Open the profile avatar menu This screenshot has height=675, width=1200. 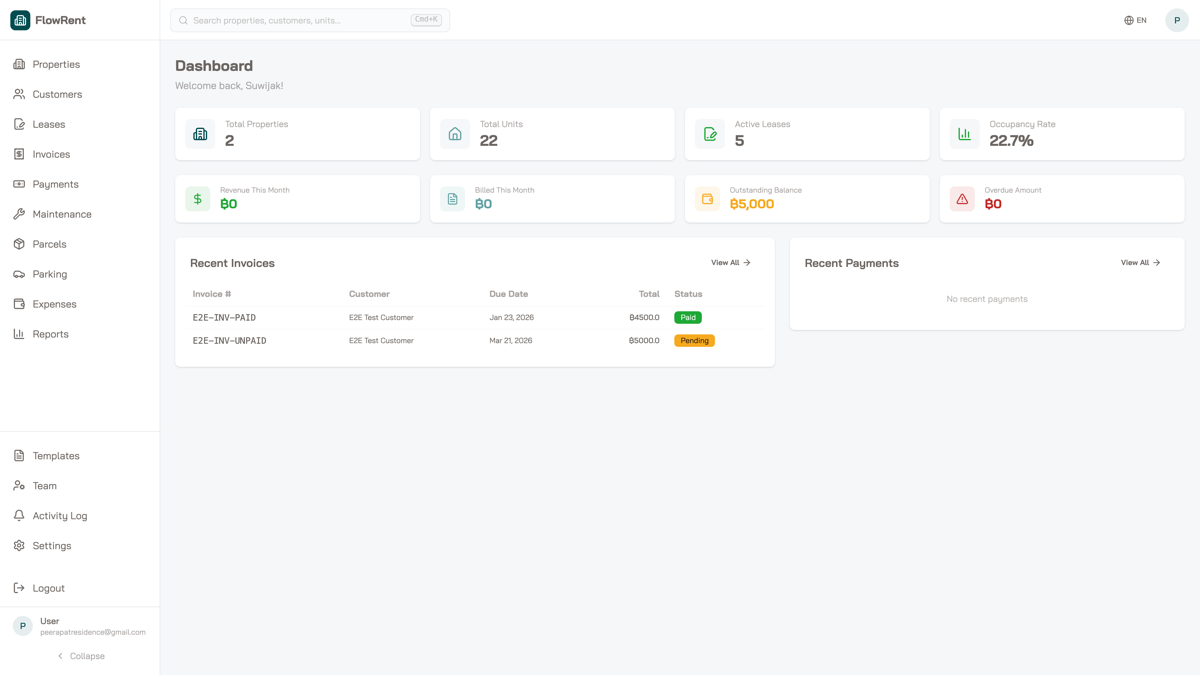pos(1177,19)
